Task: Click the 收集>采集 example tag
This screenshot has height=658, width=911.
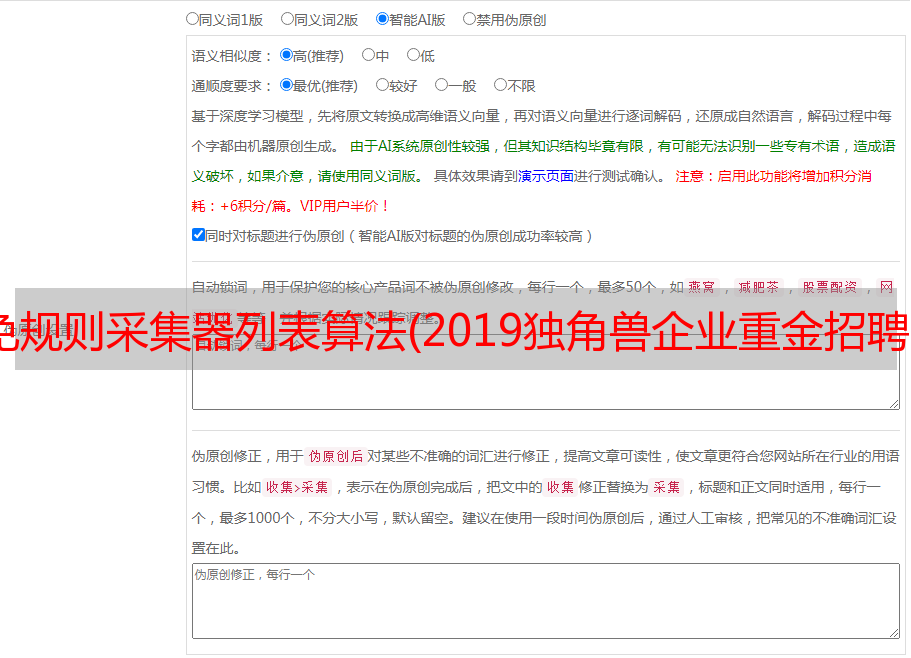Action: click(297, 487)
